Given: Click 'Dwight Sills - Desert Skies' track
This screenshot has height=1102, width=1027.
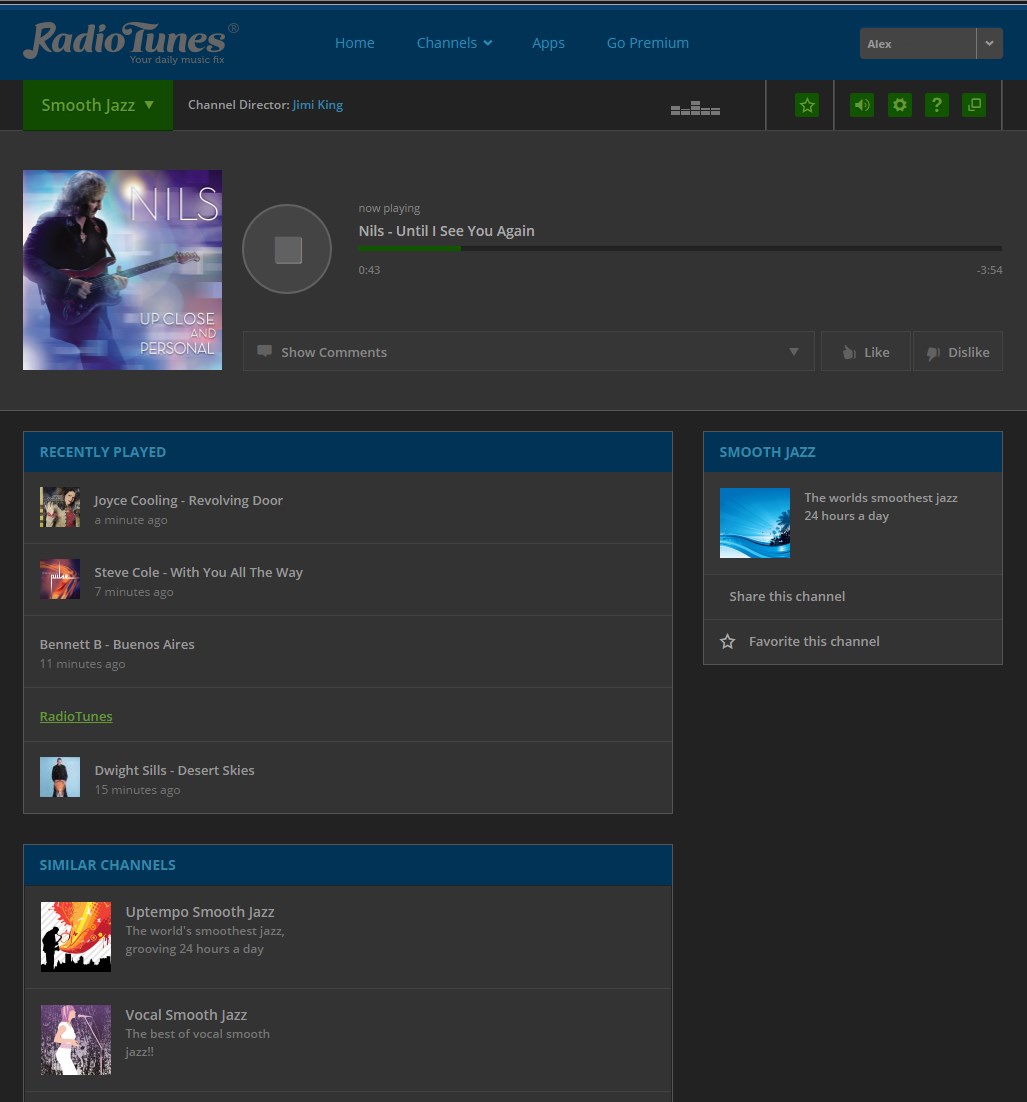Looking at the screenshot, I should 174,770.
